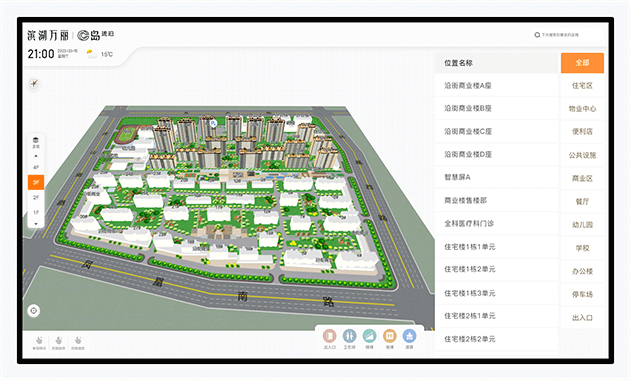This screenshot has width=630, height=380.
Task: Select the 楼梯 stairs filter icon
Action: click(369, 336)
